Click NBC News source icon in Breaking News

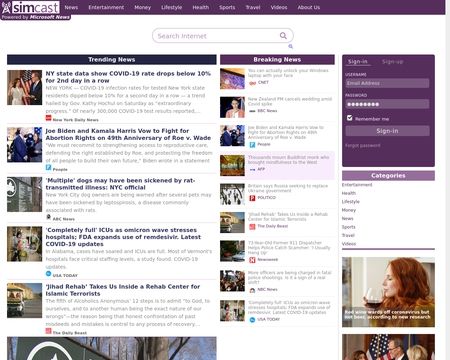(x=252, y=290)
